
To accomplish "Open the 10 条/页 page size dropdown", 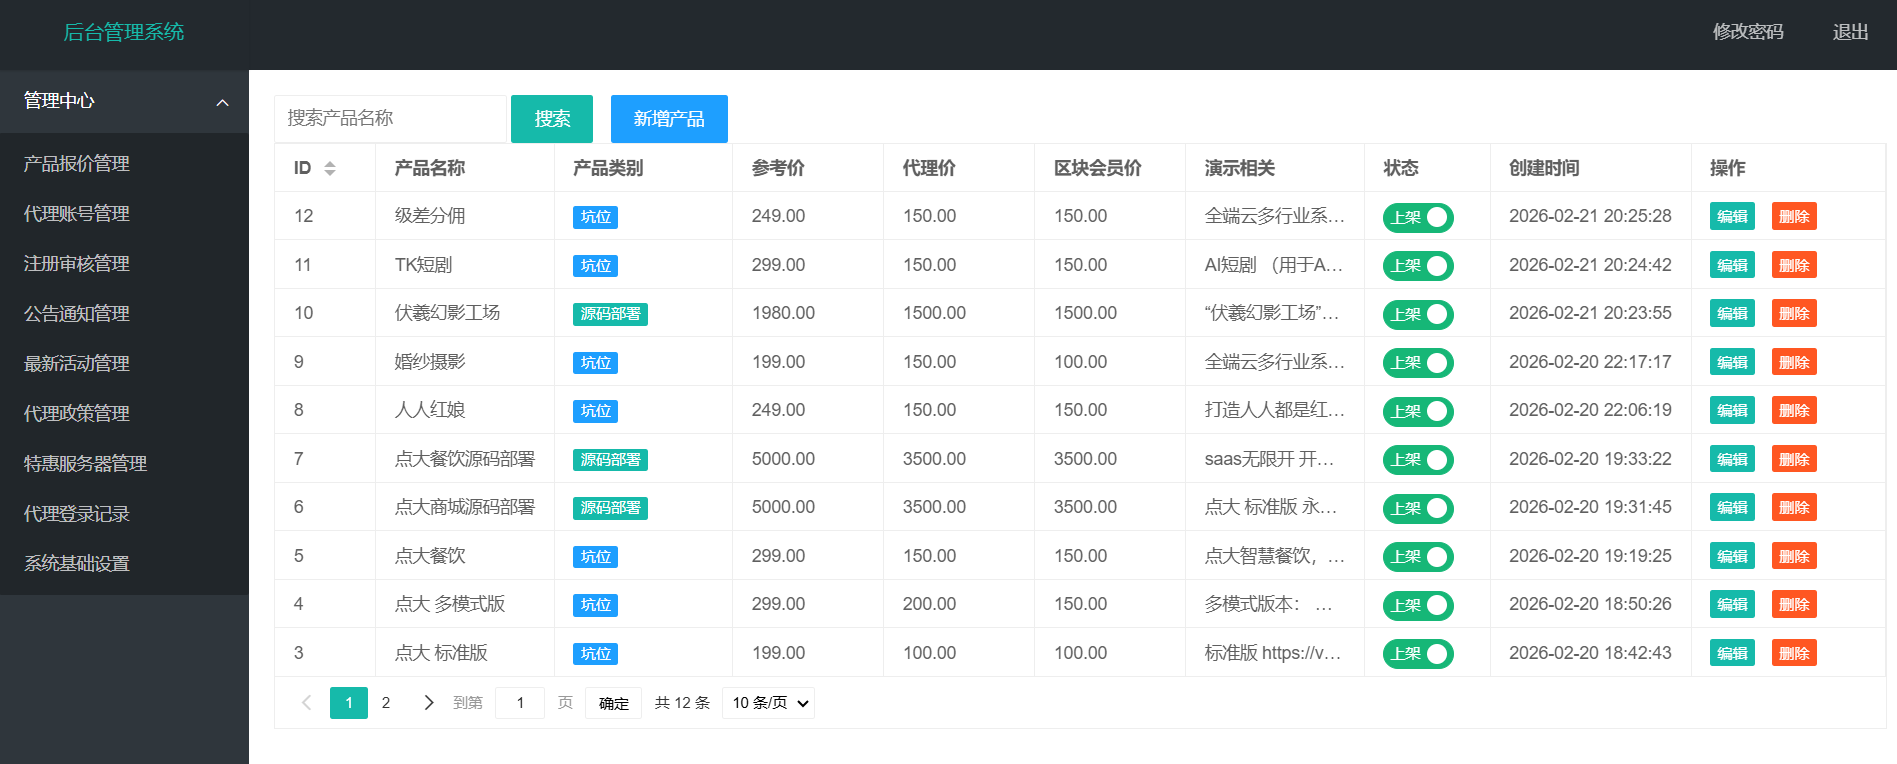I will (x=768, y=703).
